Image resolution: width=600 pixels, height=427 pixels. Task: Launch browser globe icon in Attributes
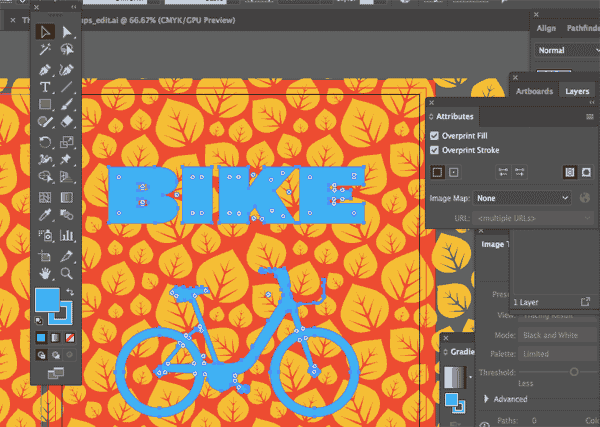pyautogui.click(x=584, y=198)
